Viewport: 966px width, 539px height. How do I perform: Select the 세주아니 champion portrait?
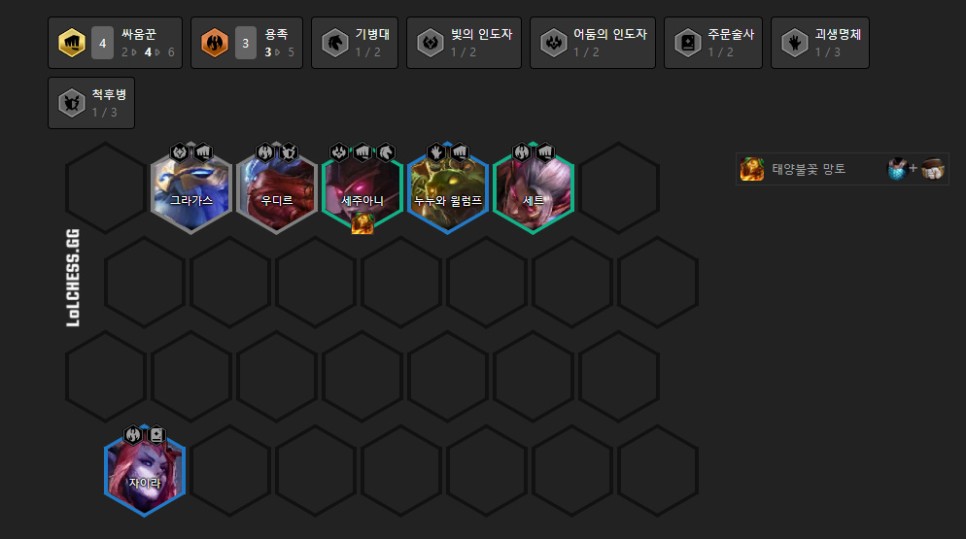point(362,188)
